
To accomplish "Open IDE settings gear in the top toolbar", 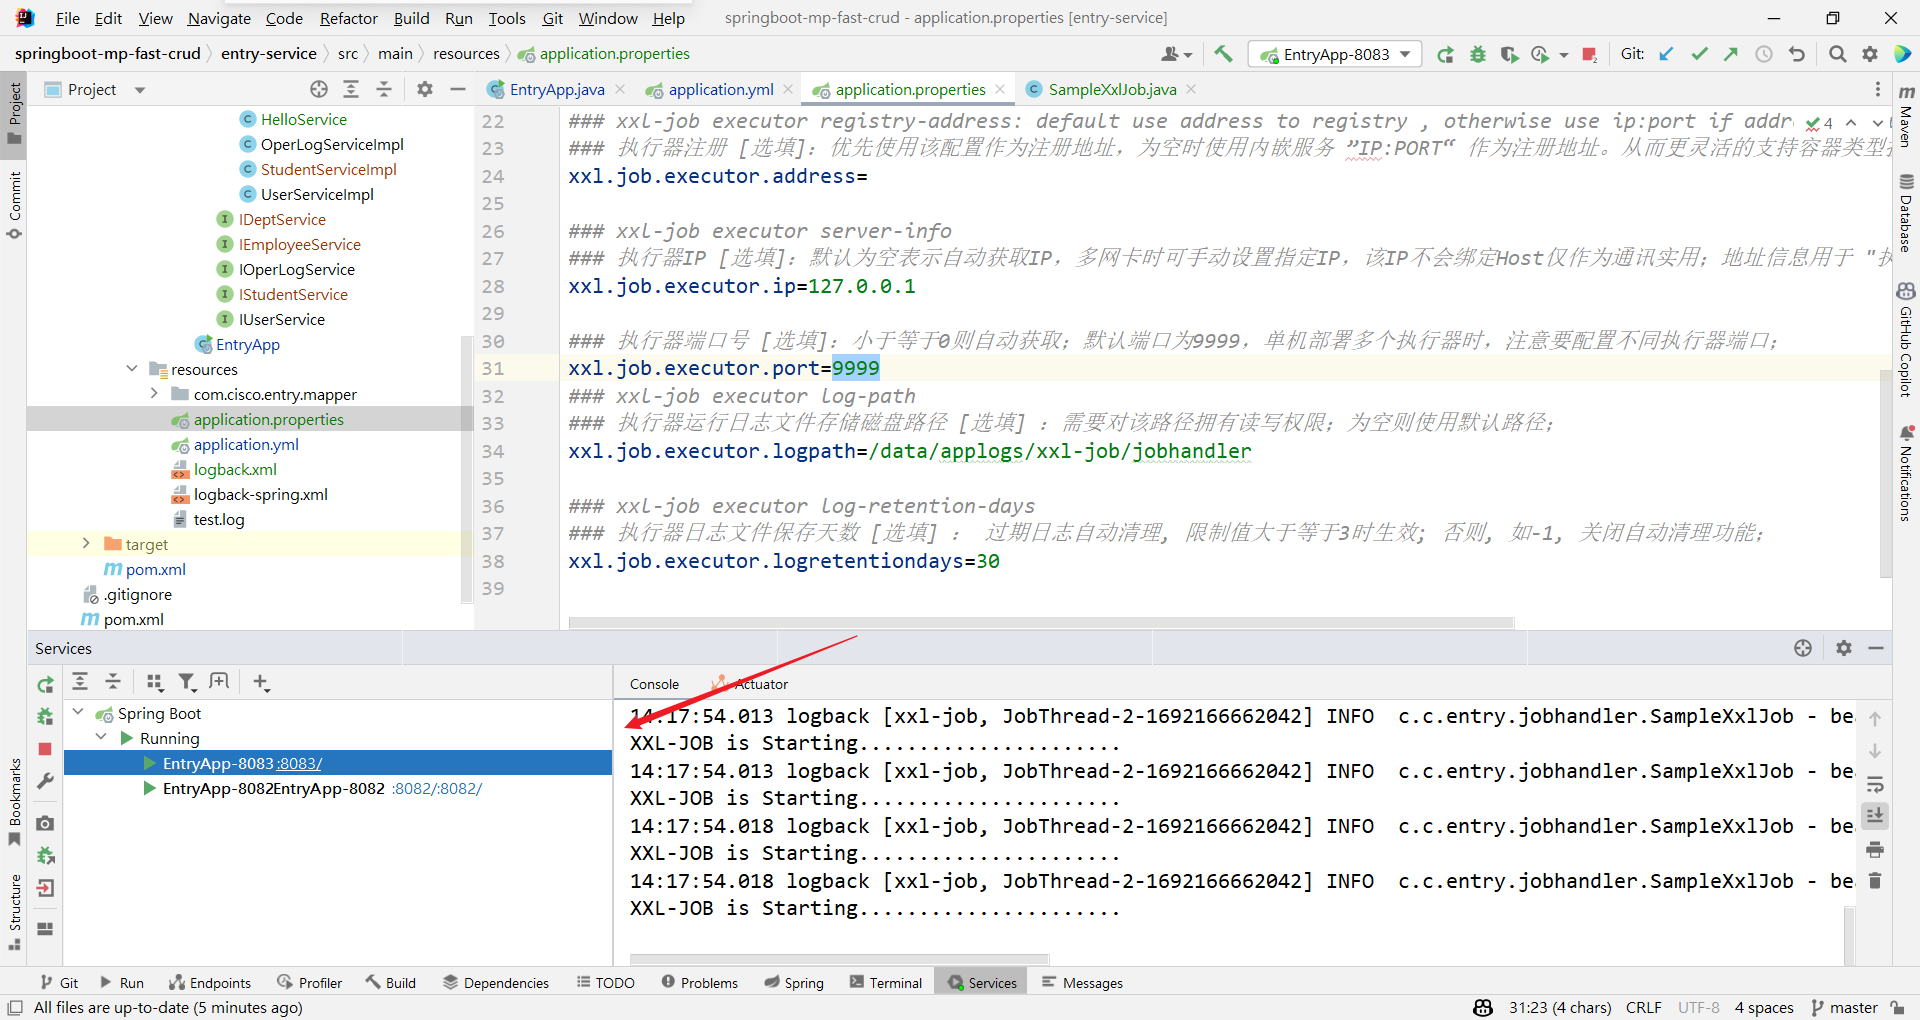I will click(1869, 54).
